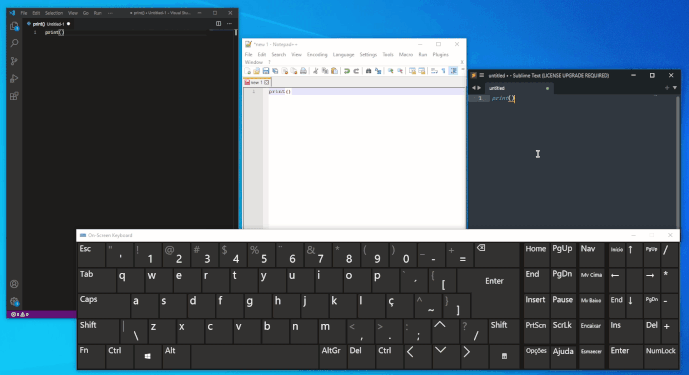Click the Notepad++ Replace toolbar icon

click(x=378, y=71)
